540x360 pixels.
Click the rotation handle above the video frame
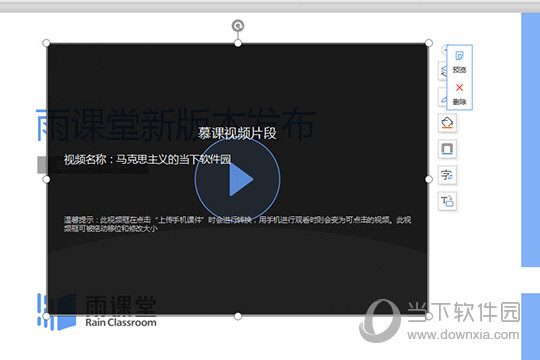pos(238,25)
